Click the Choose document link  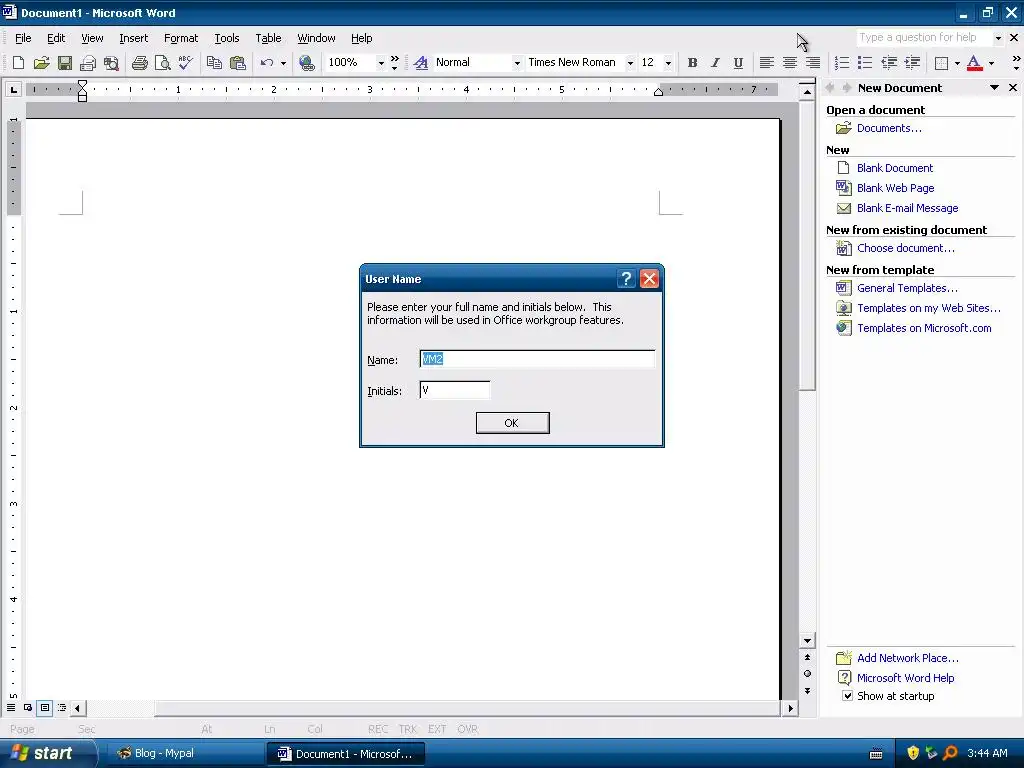905,248
